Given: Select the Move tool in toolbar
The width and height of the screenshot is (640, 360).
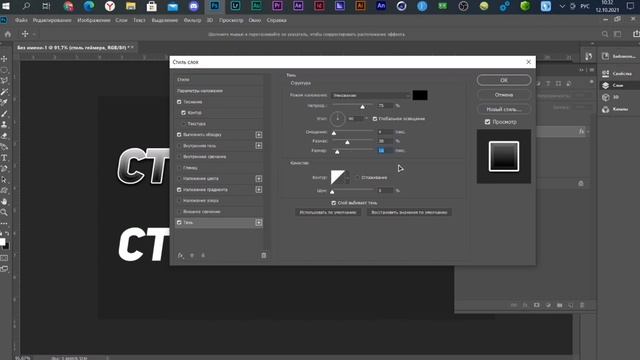Looking at the screenshot, I should (x=4, y=59).
